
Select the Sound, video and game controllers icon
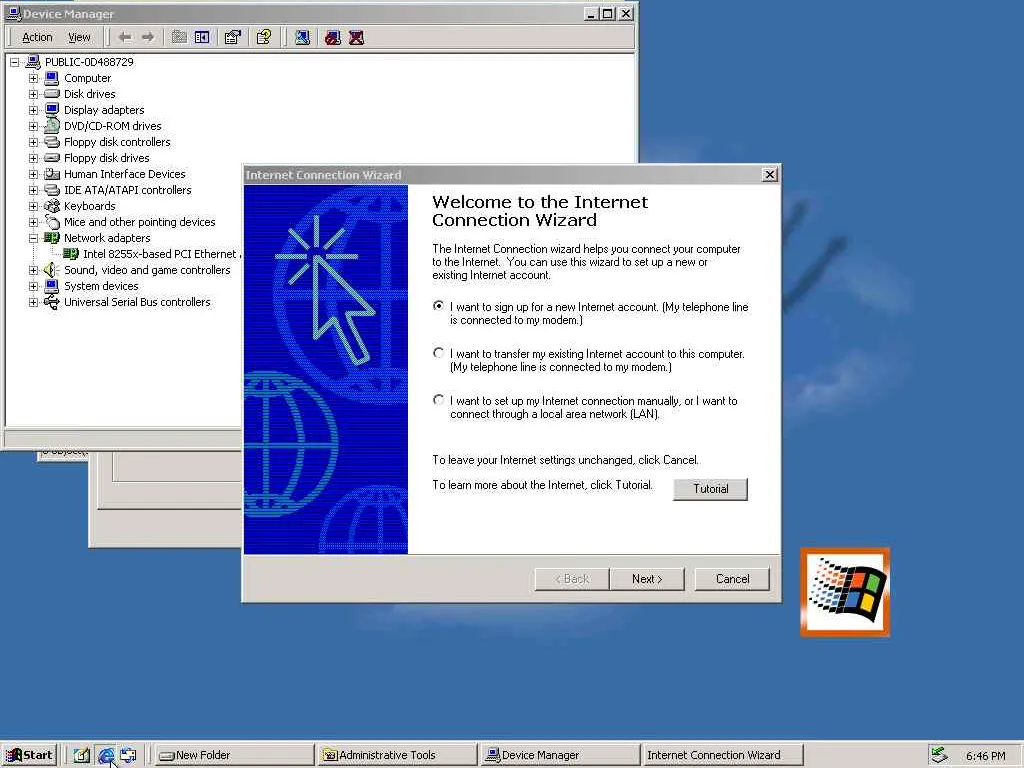click(52, 270)
